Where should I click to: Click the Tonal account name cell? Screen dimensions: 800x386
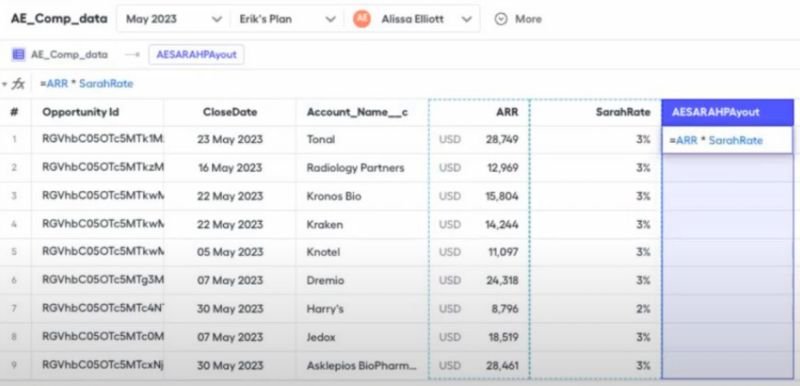362,140
